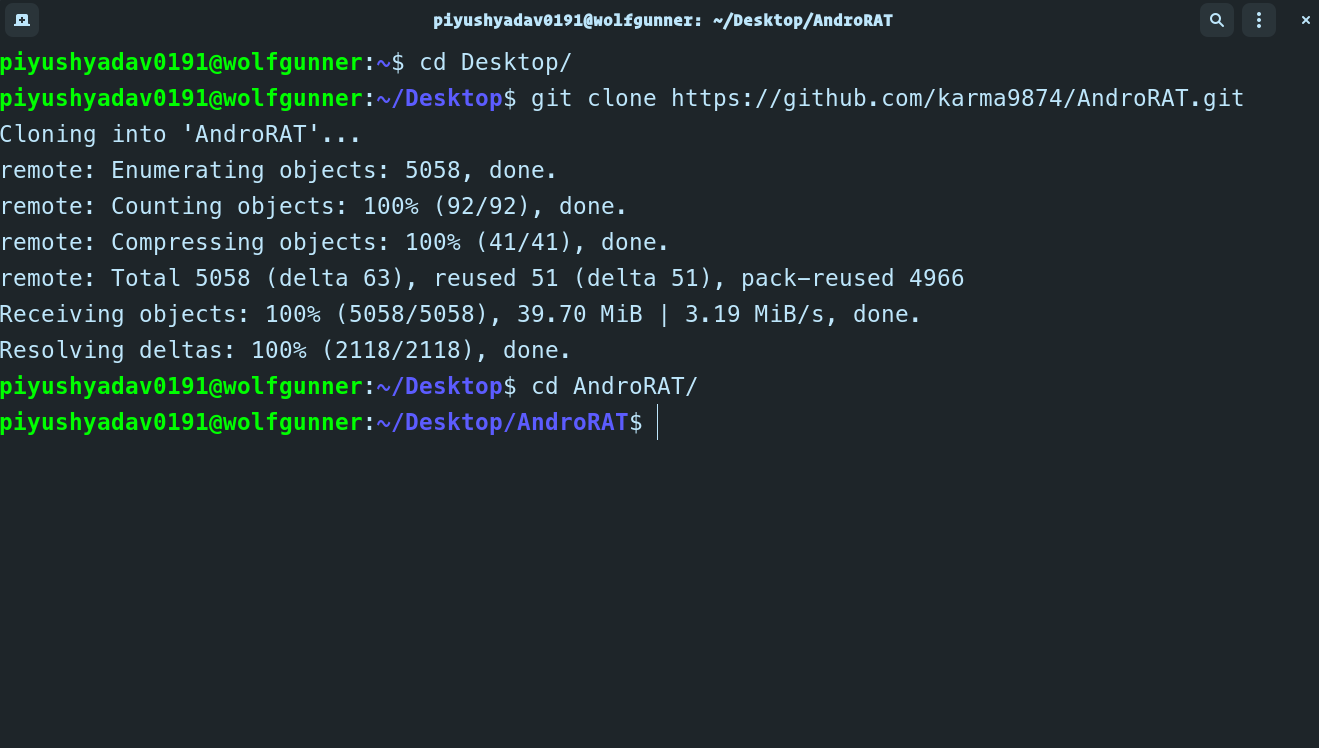Click the blue '~/Desktop/AndroRAT' path in the prompt
The width and height of the screenshot is (1319, 748).
point(501,422)
